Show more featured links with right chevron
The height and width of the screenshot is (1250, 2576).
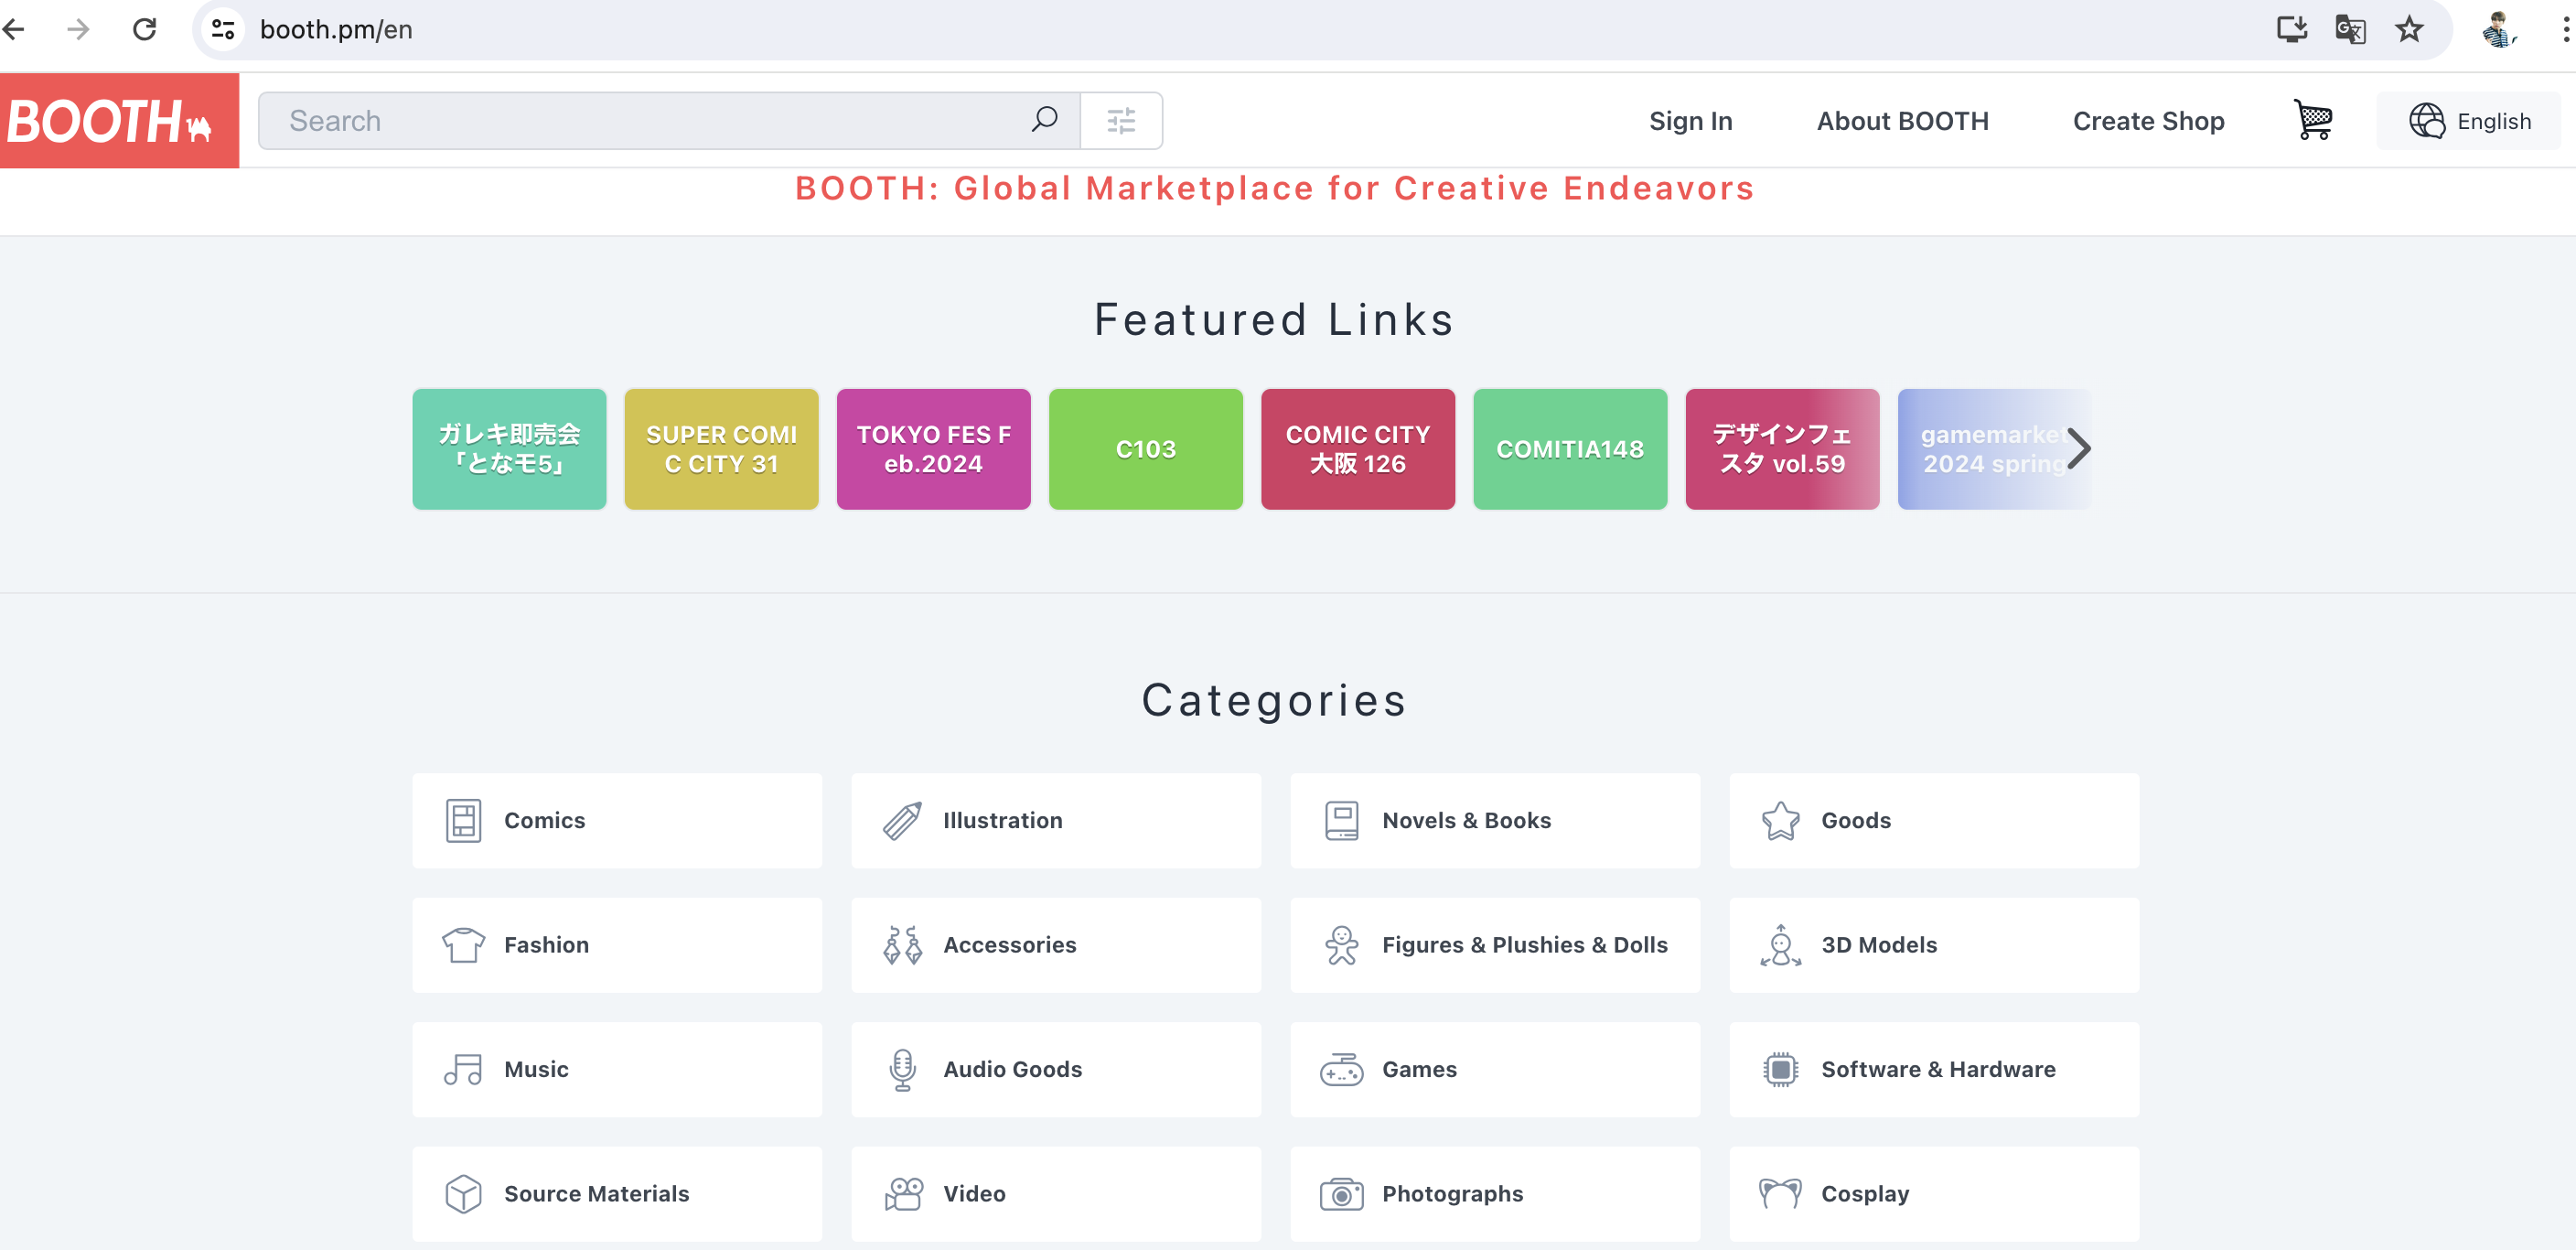tap(2078, 449)
